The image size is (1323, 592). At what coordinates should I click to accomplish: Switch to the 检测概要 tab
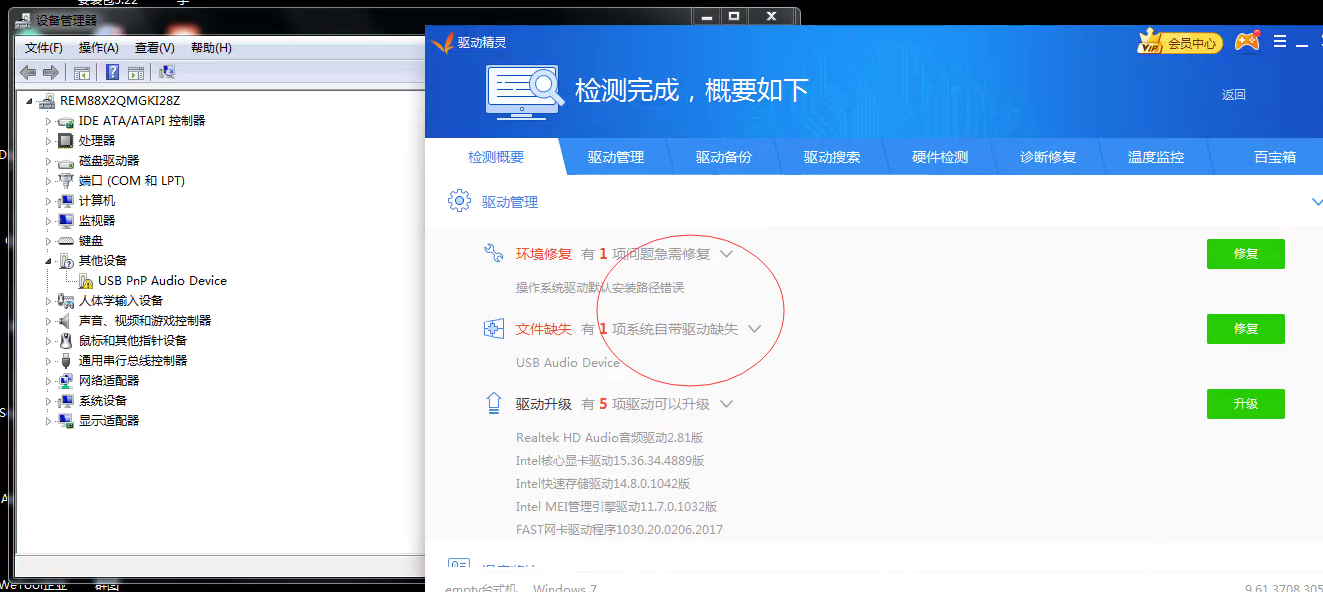coord(496,157)
